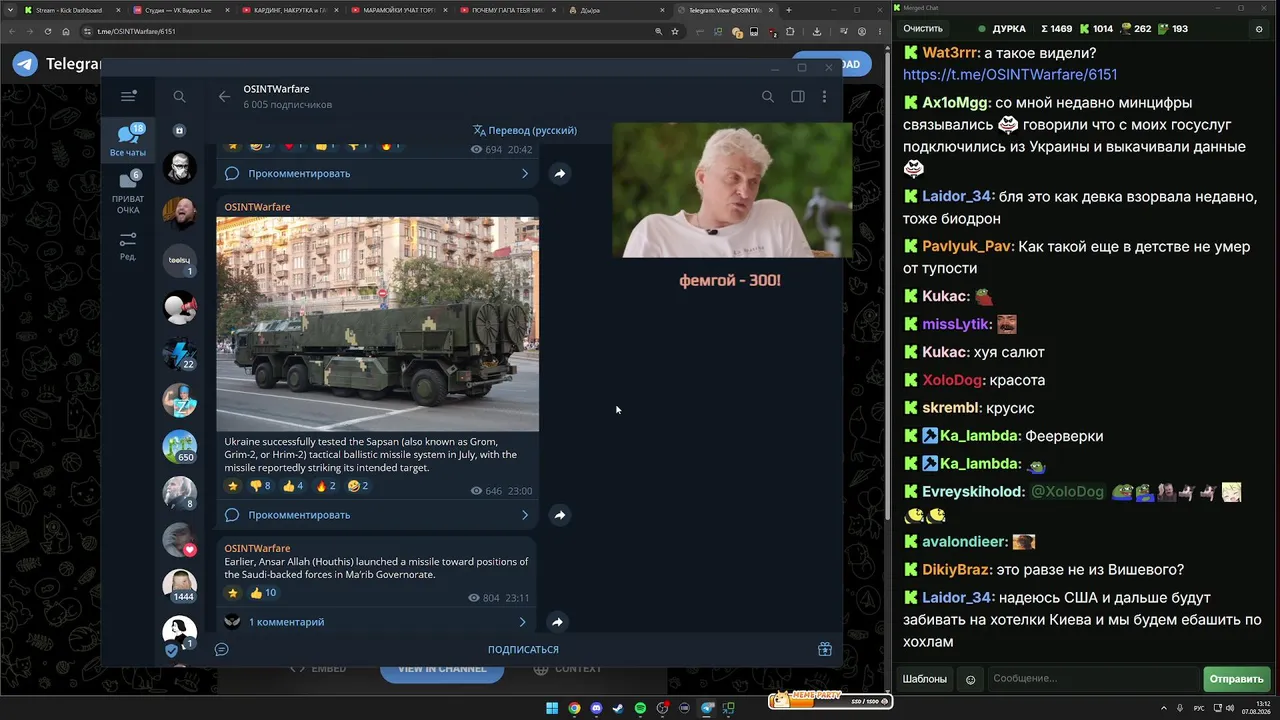The image size is (1280, 720).
Task: Toggle fire reaction on the Sapsan post
Action: pyautogui.click(x=326, y=486)
